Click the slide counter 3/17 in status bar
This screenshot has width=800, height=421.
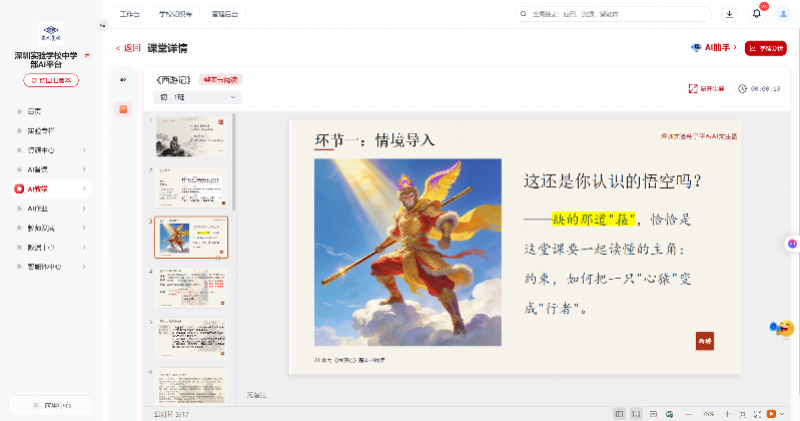(171, 414)
